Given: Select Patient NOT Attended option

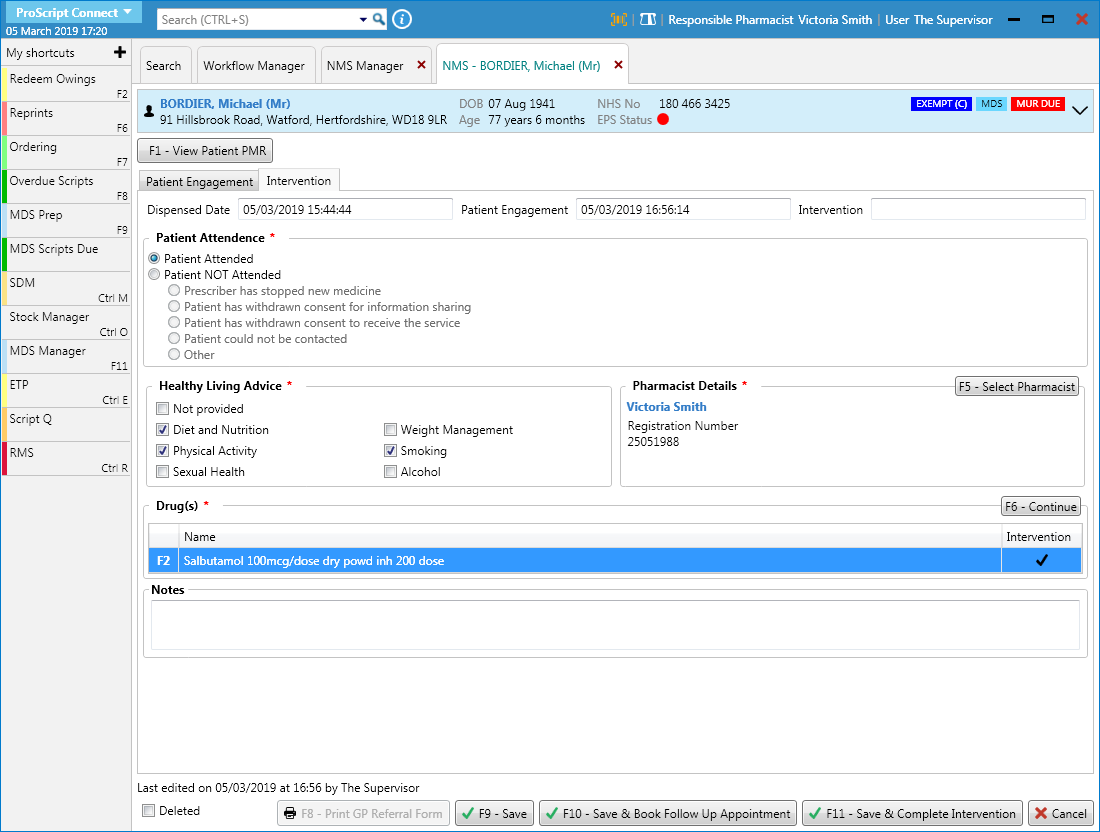Looking at the screenshot, I should (x=154, y=274).
